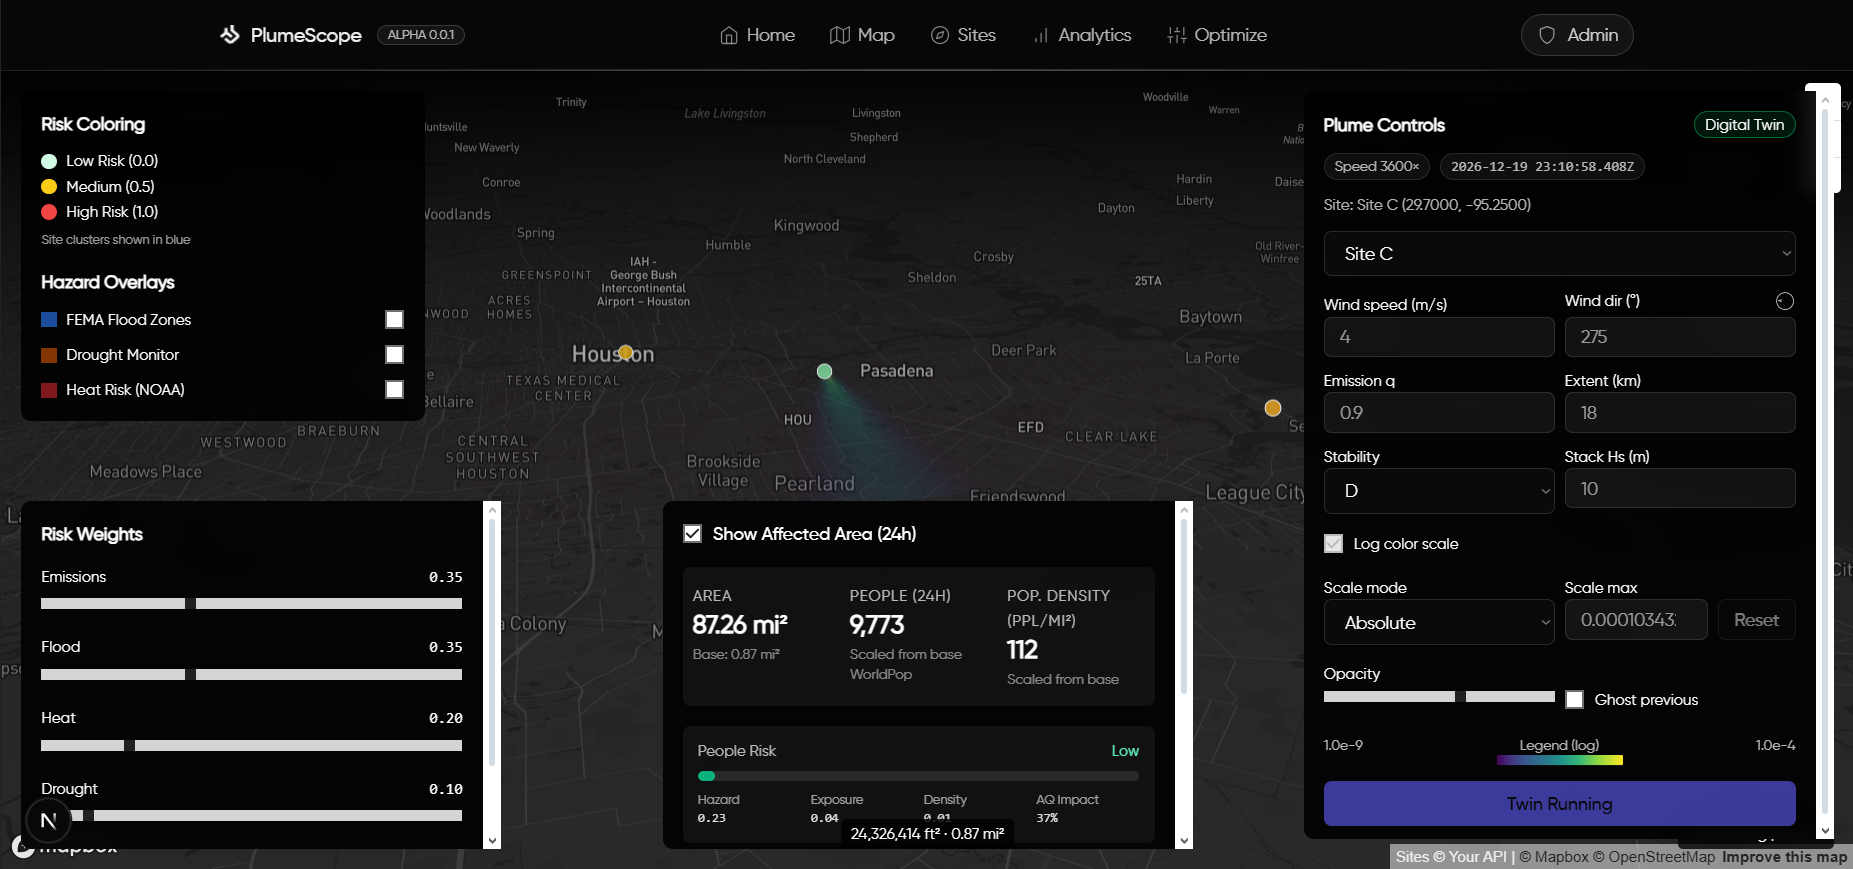Click the Risk Weights panel scroll-down arrow
Image resolution: width=1853 pixels, height=869 pixels.
click(491, 841)
